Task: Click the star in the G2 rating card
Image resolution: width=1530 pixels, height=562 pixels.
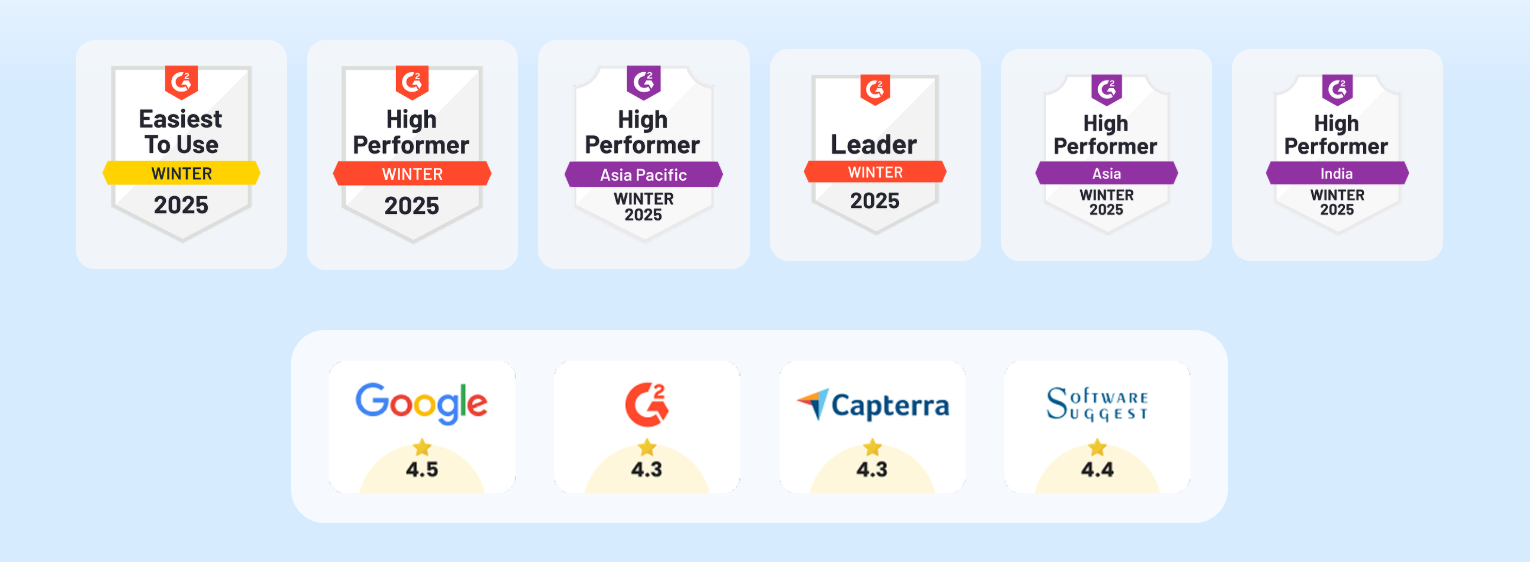Action: (647, 447)
